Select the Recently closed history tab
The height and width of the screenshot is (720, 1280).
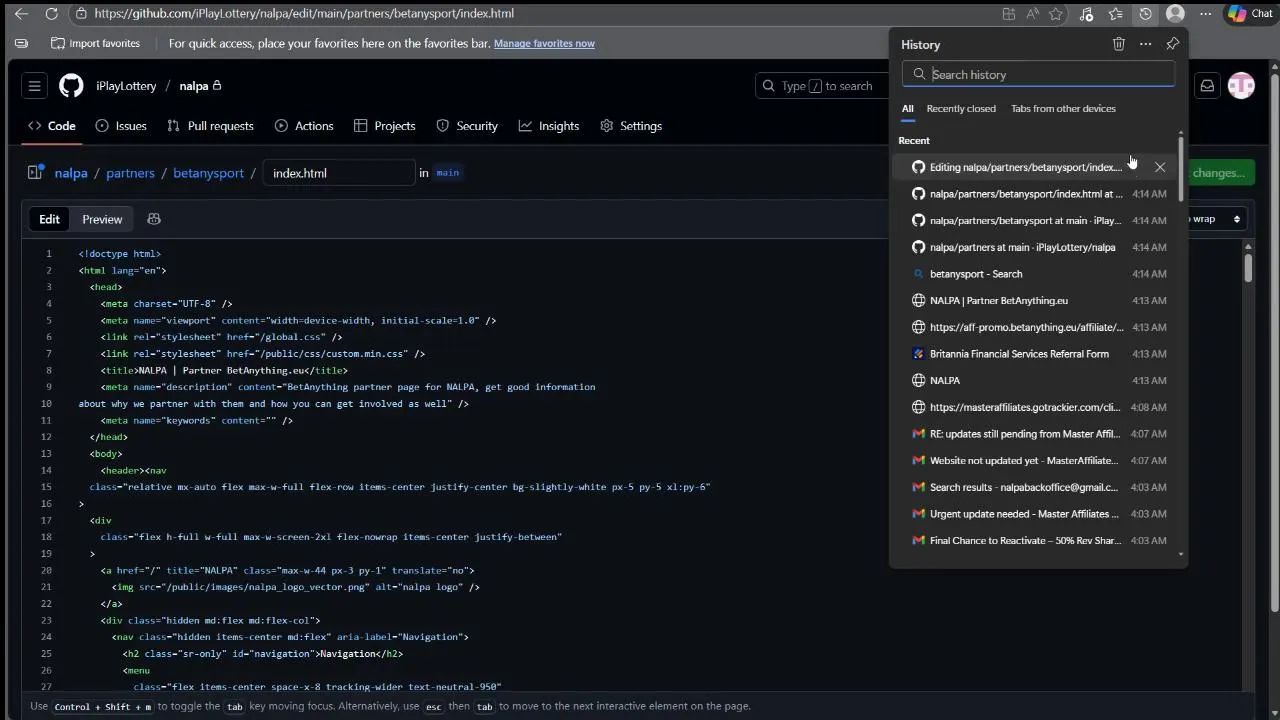point(961,109)
